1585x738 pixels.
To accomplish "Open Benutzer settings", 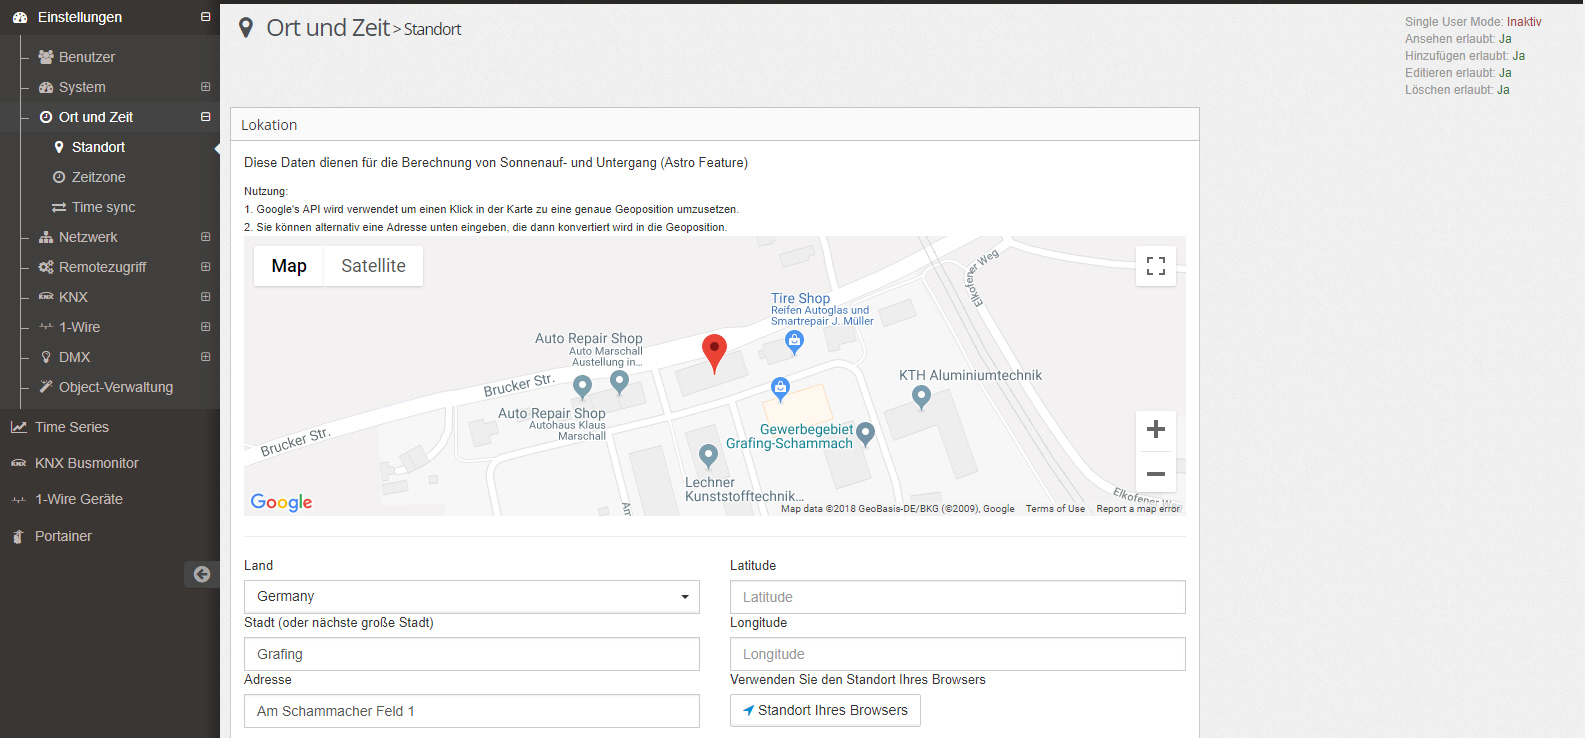I will pos(87,57).
